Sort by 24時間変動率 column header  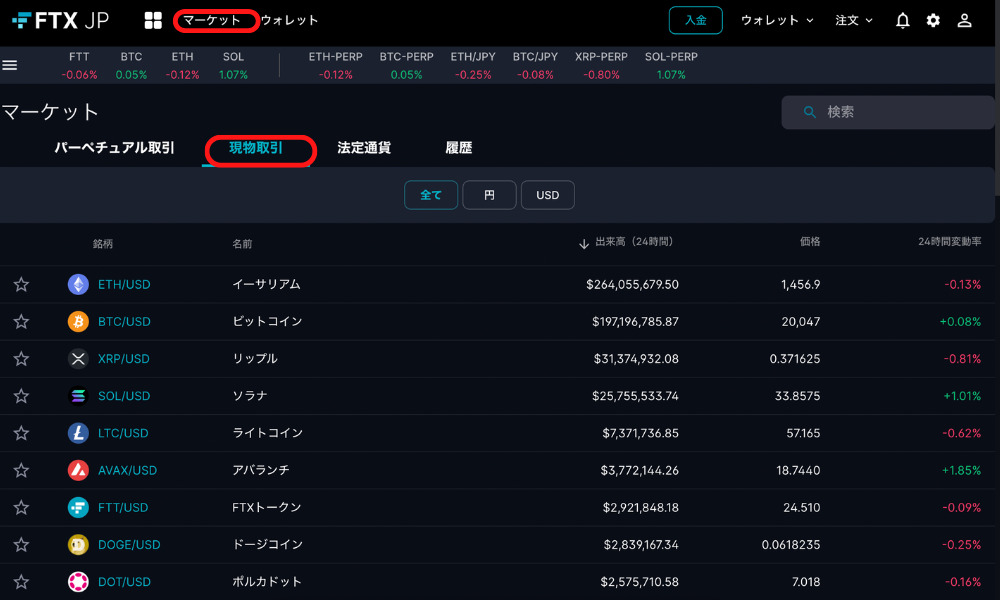(x=950, y=242)
